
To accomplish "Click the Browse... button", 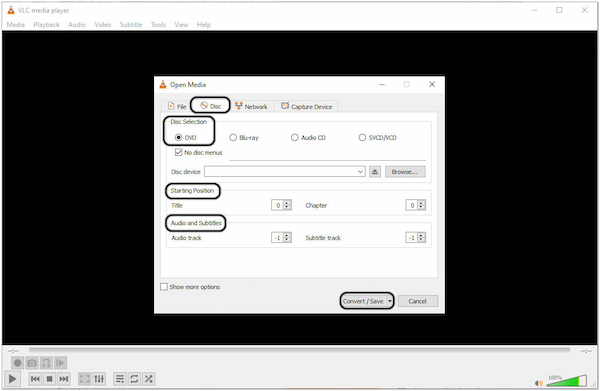I will coord(405,172).
